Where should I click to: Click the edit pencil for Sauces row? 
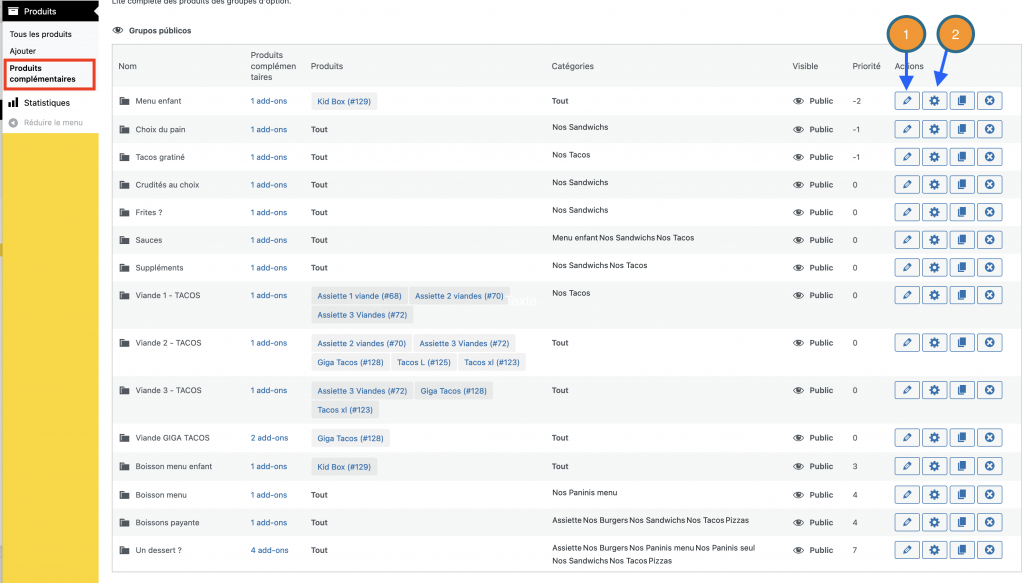point(907,240)
